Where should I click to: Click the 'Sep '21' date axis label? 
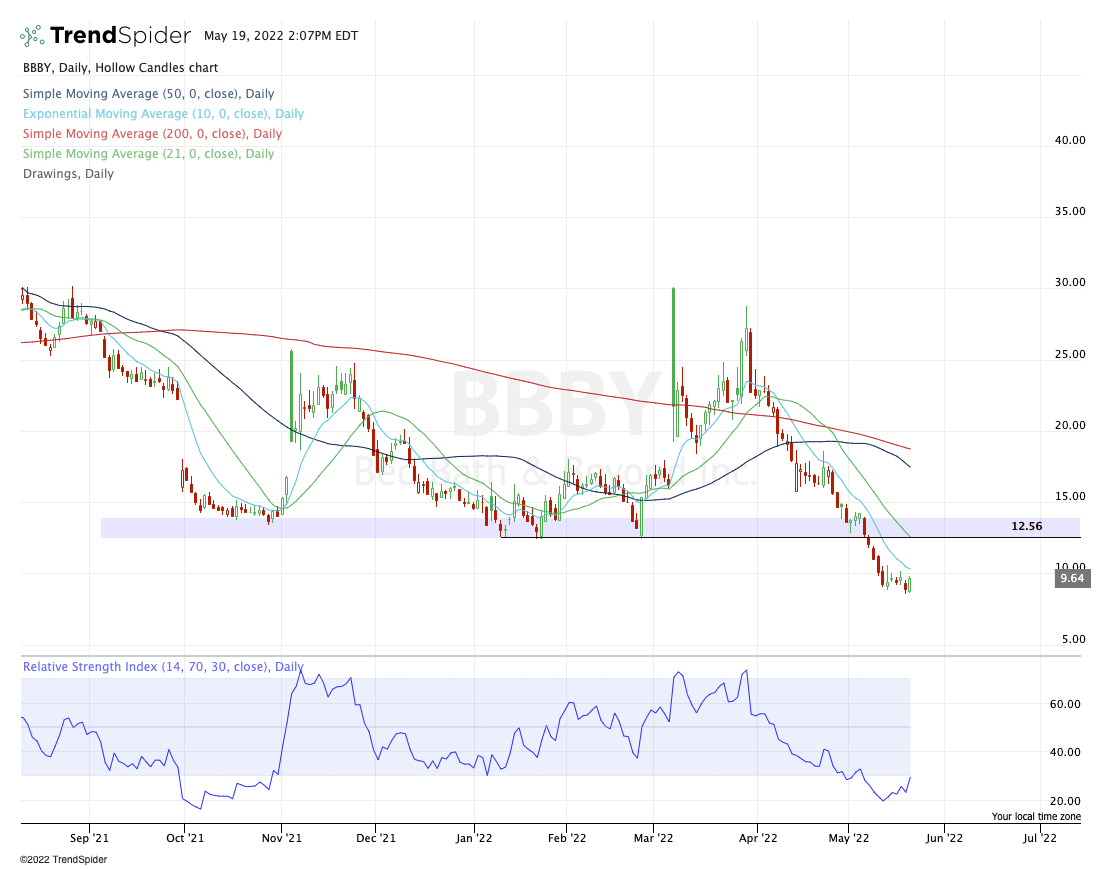pyautogui.click(x=90, y=839)
